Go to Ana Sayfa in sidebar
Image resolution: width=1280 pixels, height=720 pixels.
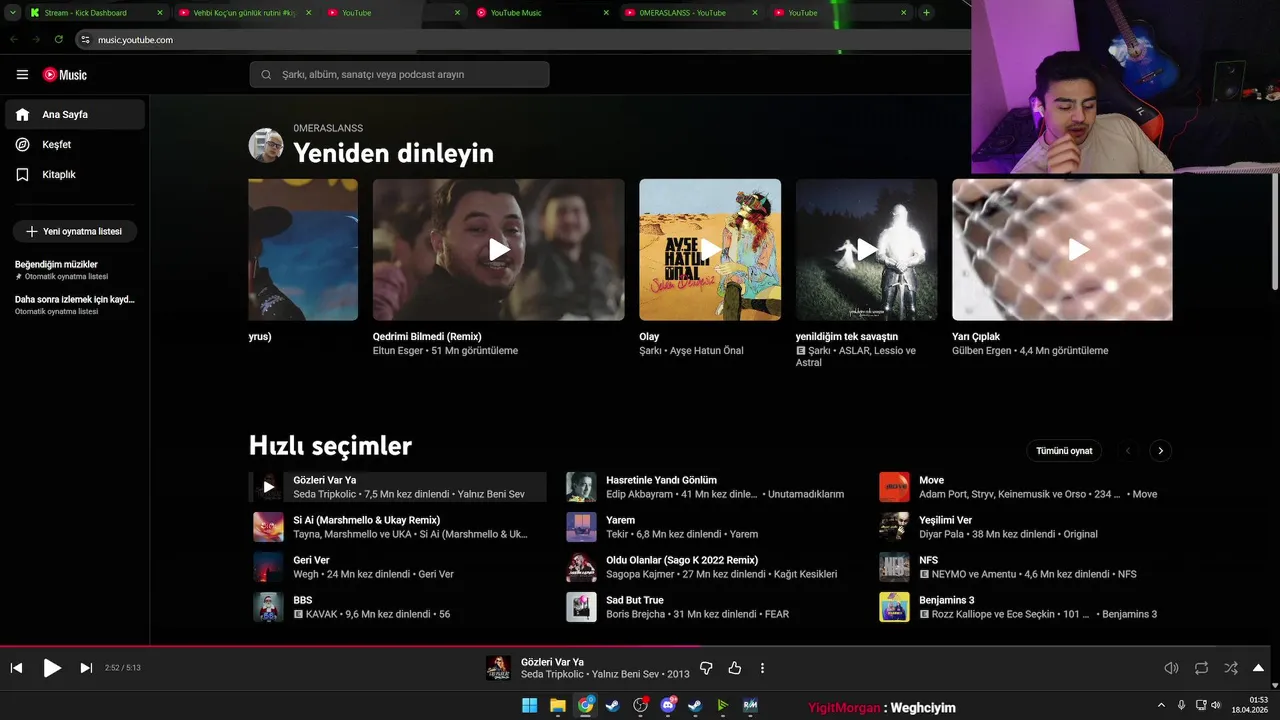coord(75,114)
